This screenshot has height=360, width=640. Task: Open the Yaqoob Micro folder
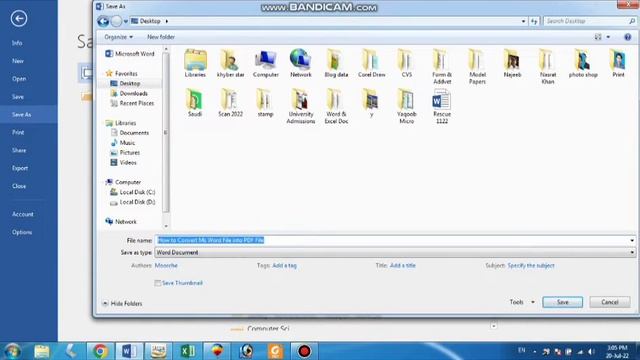407,106
